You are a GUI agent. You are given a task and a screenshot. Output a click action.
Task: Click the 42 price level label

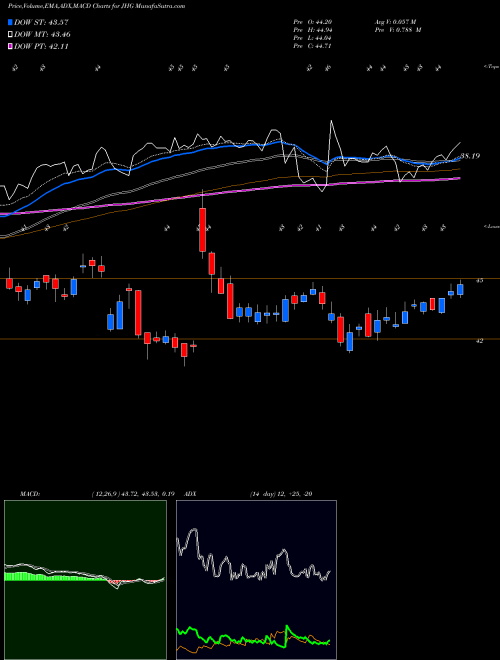click(479, 341)
